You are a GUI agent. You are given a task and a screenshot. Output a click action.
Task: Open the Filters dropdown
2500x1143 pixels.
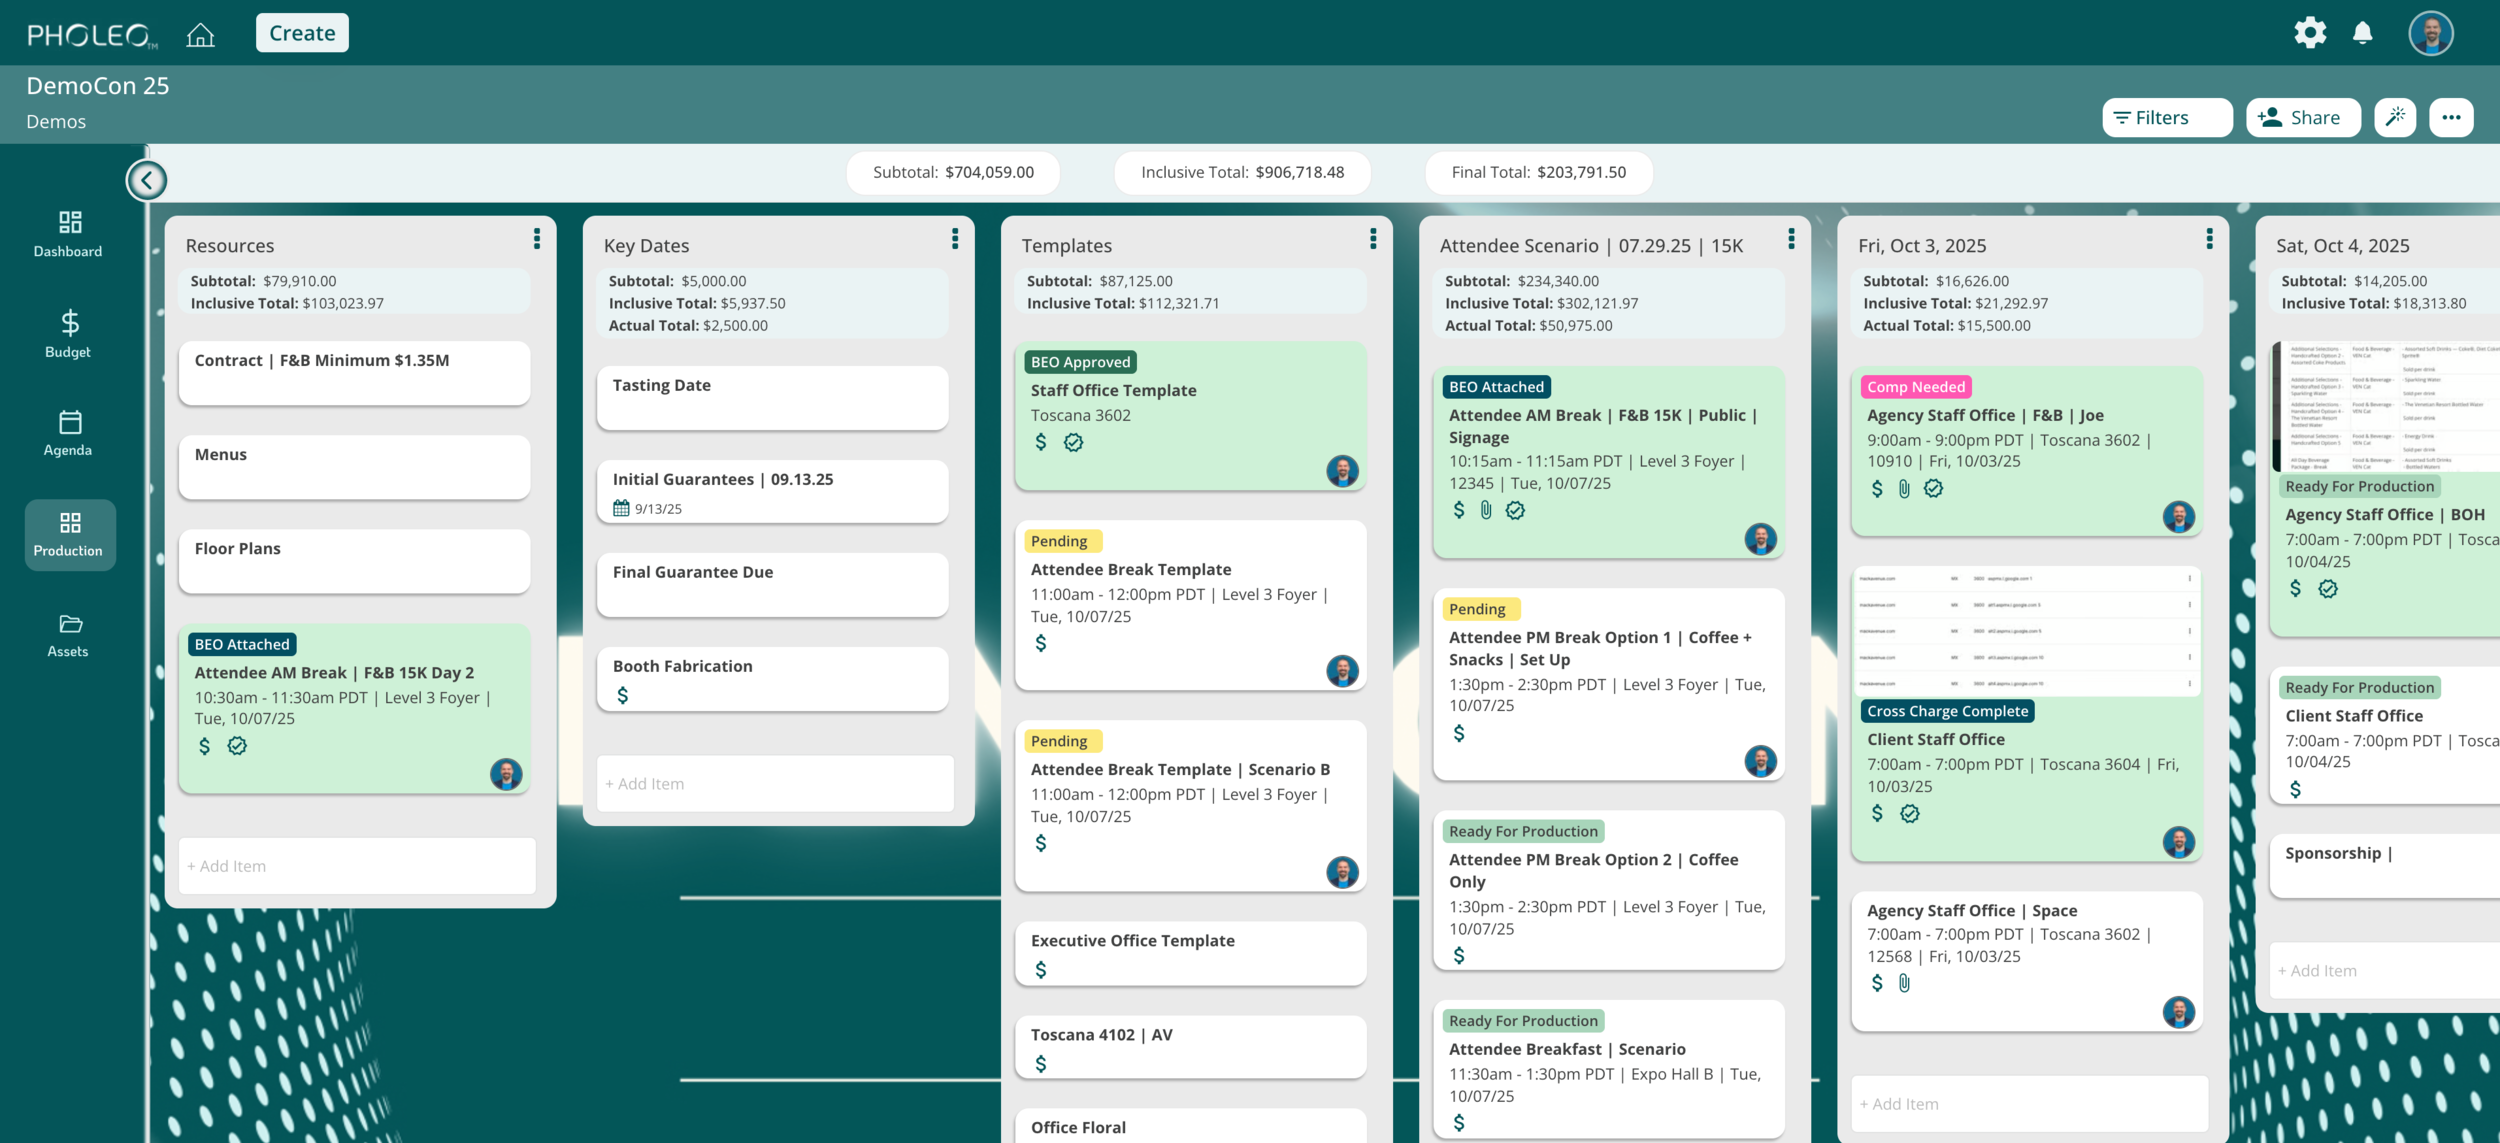[x=2166, y=117]
